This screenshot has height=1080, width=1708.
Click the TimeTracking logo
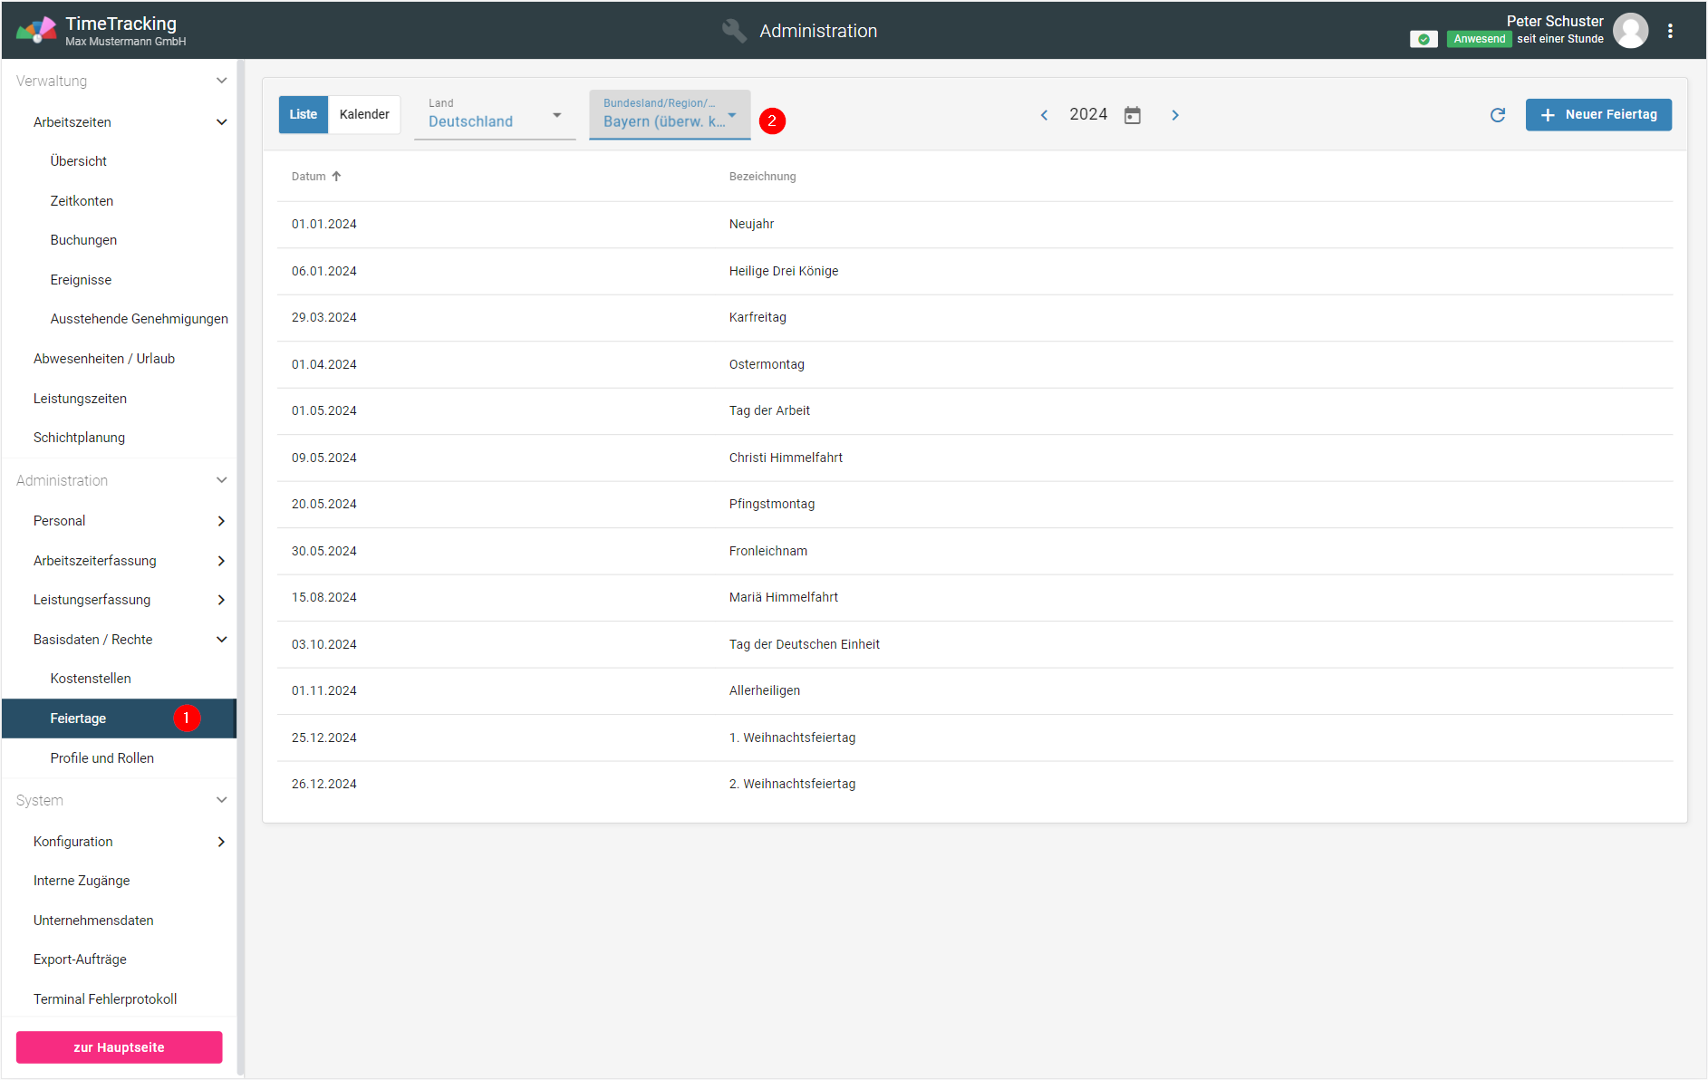click(x=36, y=30)
